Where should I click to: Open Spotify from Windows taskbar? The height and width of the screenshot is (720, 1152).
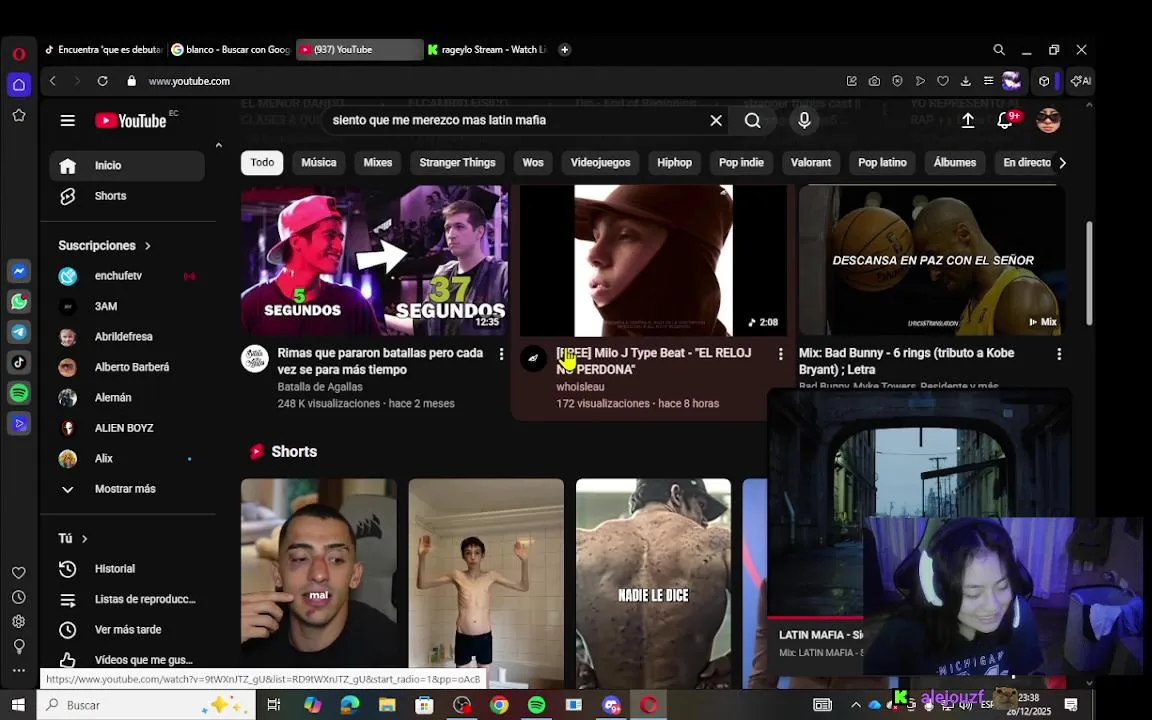coord(536,705)
